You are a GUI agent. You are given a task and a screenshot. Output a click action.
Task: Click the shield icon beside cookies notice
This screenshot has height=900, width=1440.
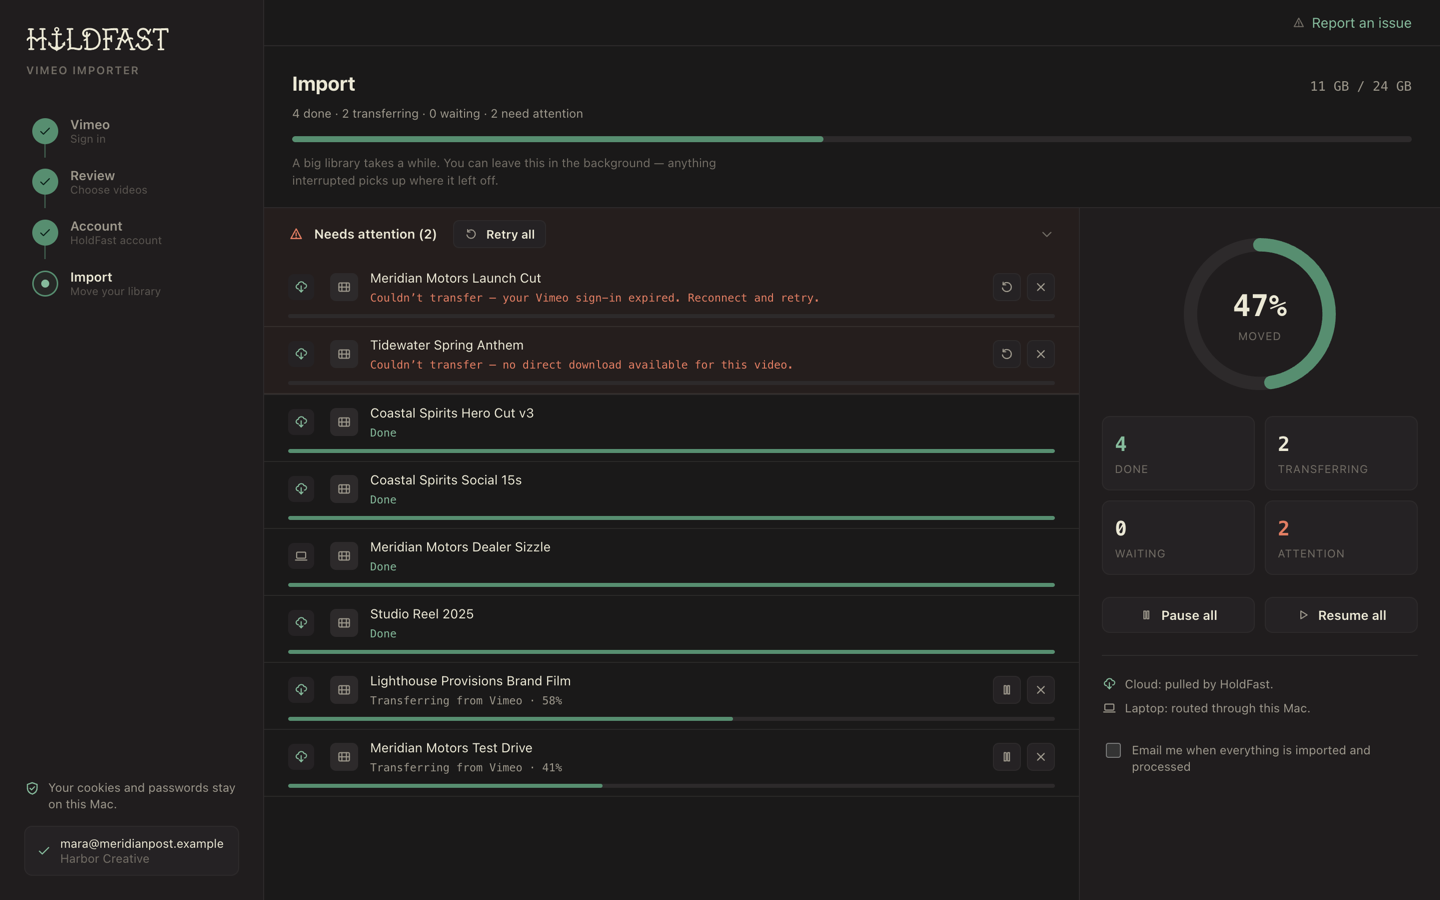coord(32,789)
